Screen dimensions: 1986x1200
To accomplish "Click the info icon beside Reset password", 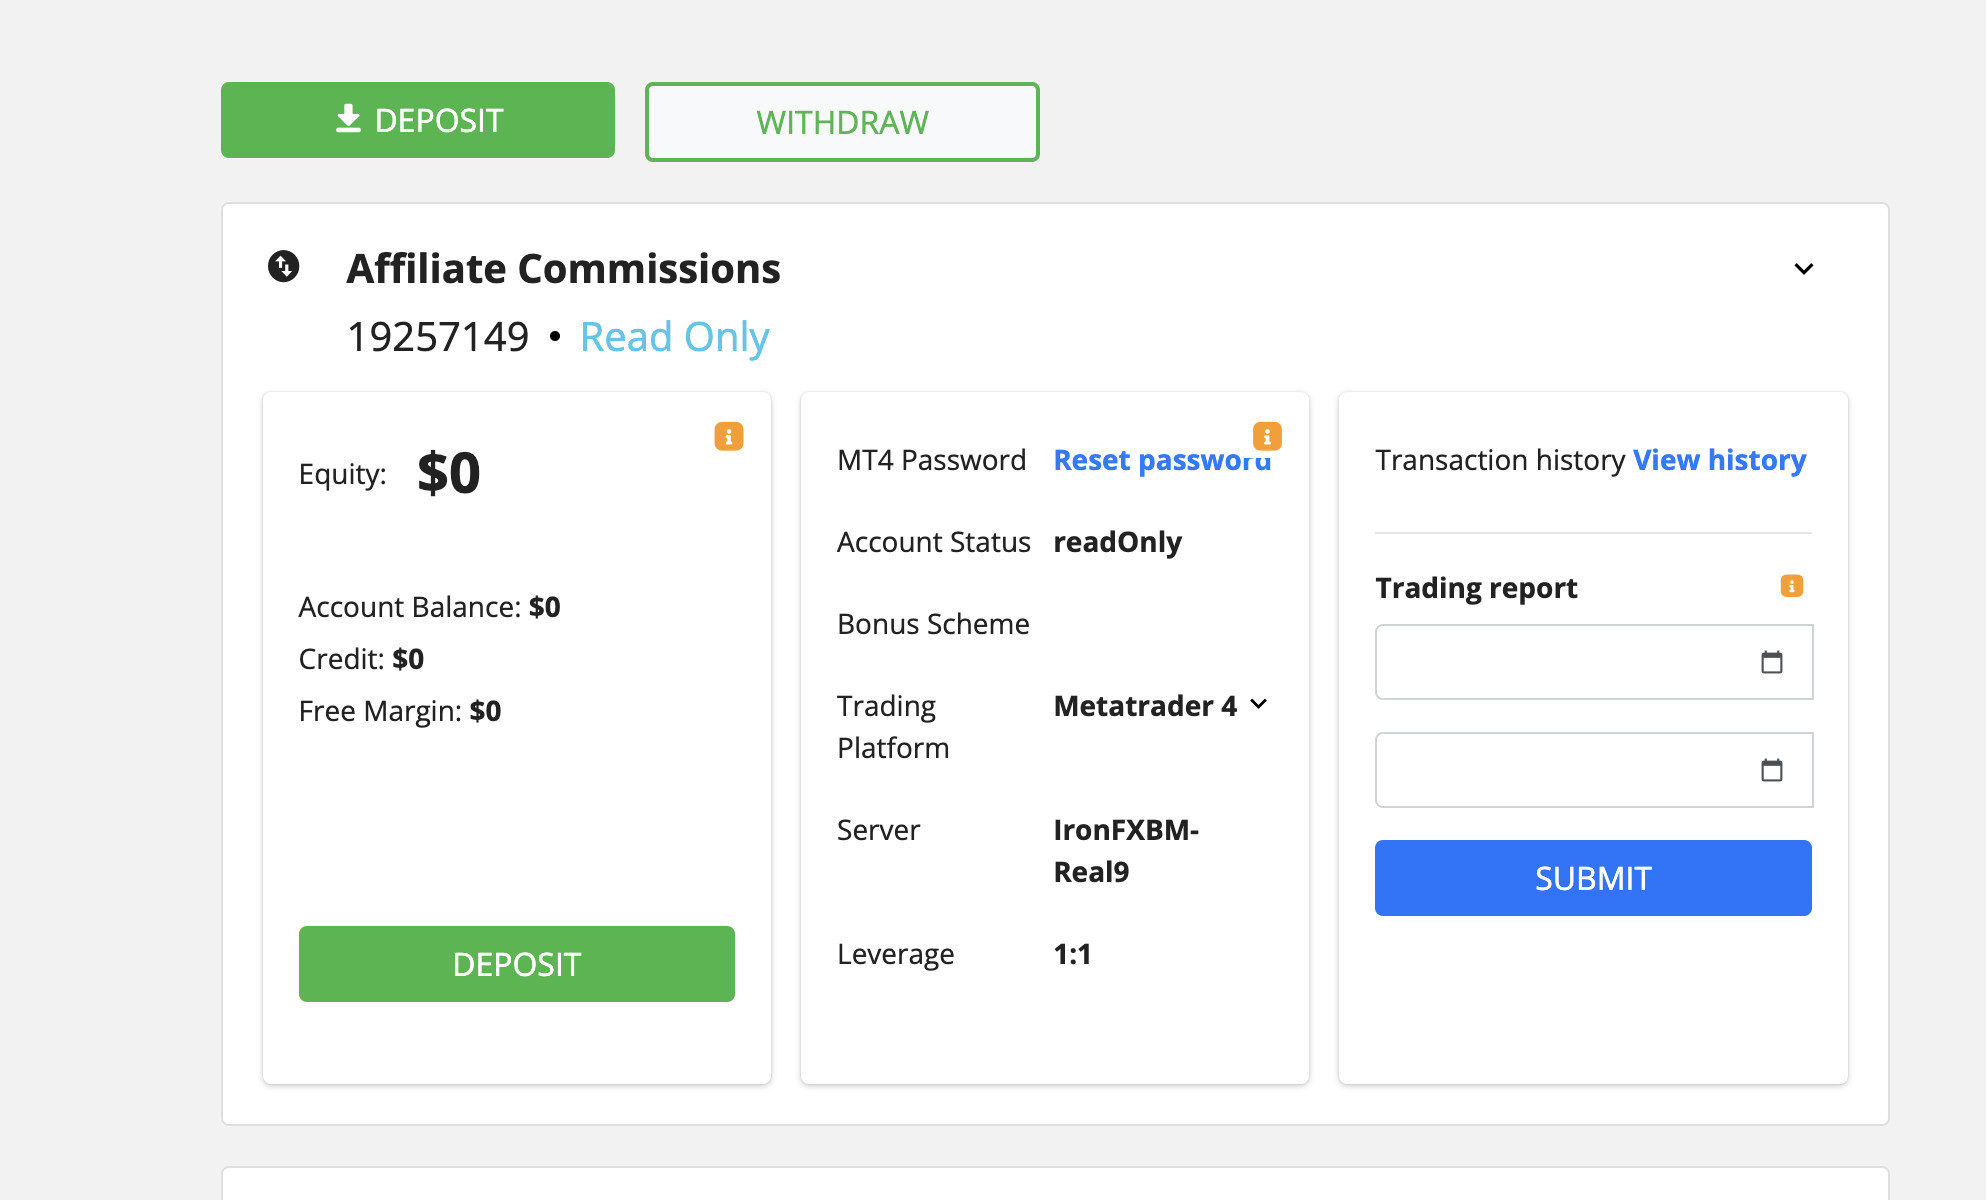I will 1267,436.
